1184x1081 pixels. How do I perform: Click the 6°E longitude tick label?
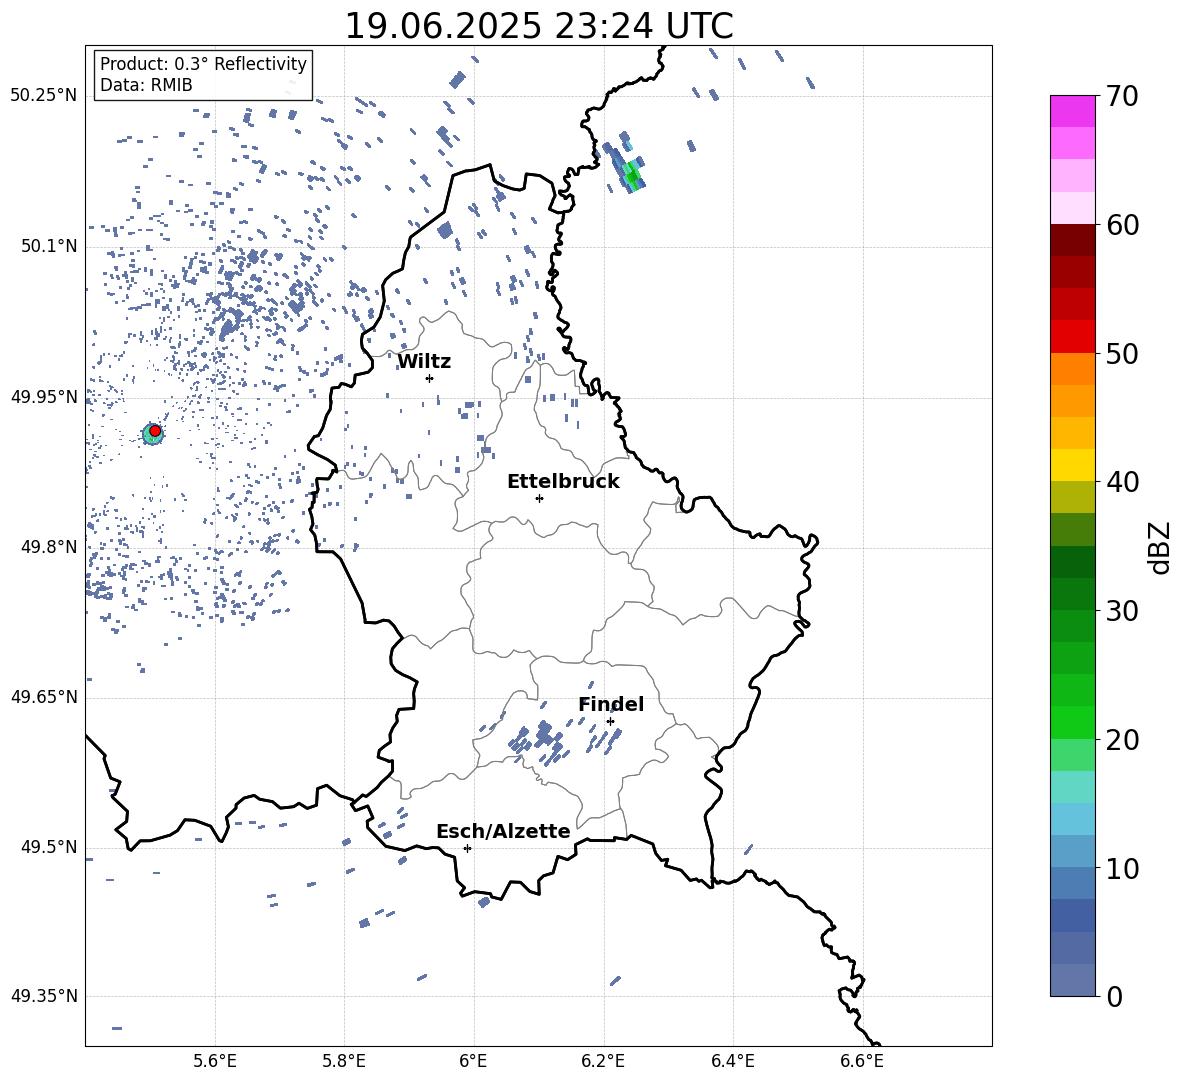(x=473, y=1061)
